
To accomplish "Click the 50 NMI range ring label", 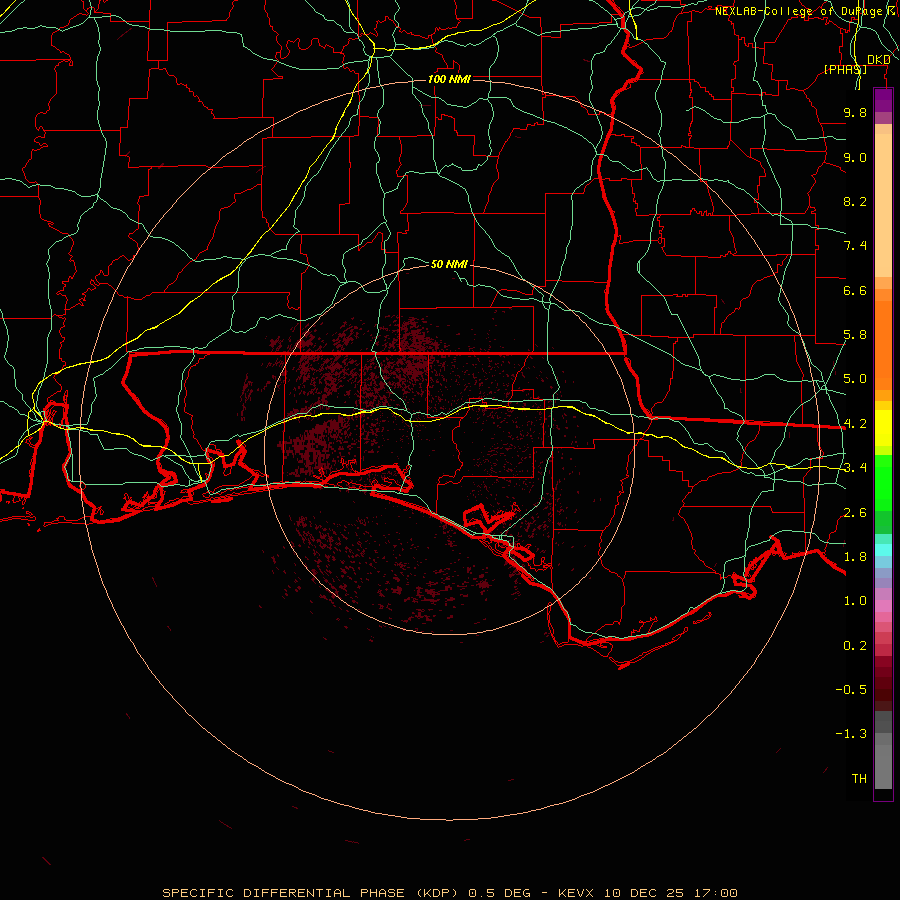I will pos(449,264).
